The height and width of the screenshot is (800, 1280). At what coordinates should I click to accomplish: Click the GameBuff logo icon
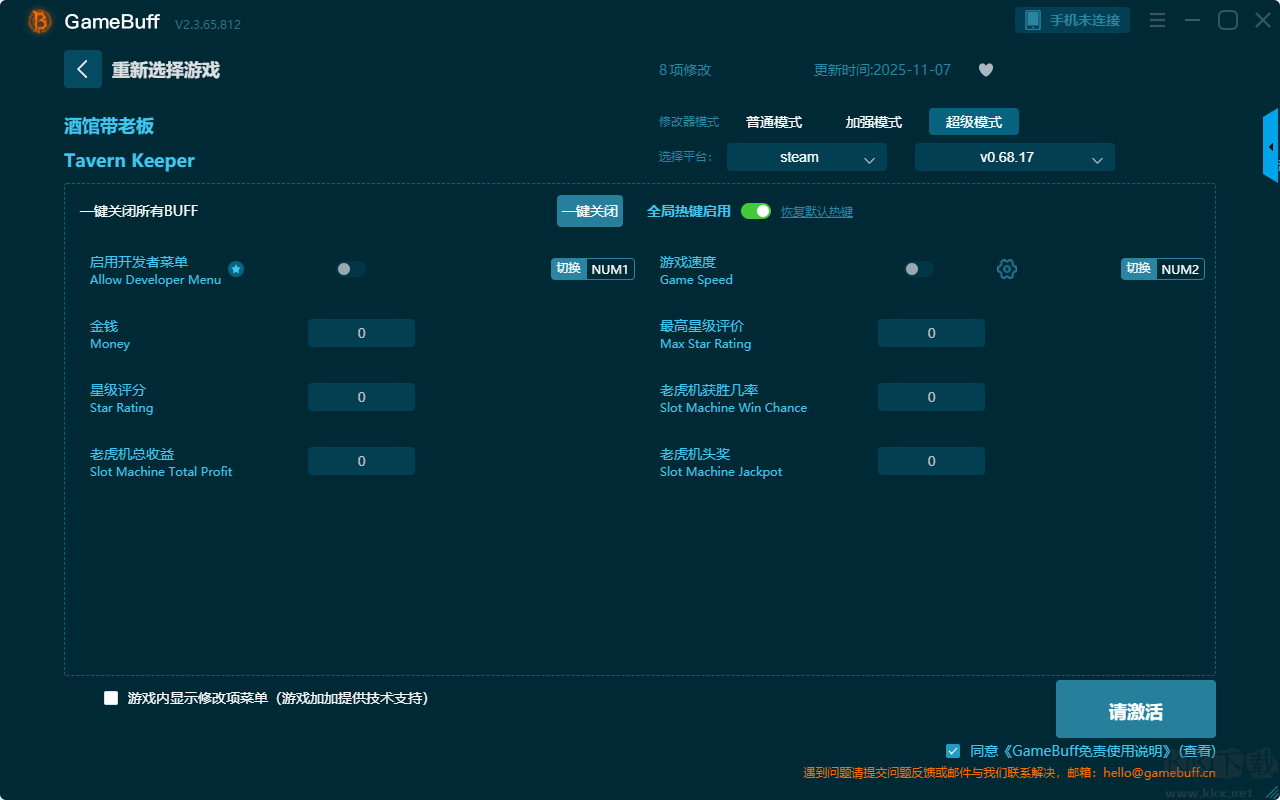(x=40, y=21)
